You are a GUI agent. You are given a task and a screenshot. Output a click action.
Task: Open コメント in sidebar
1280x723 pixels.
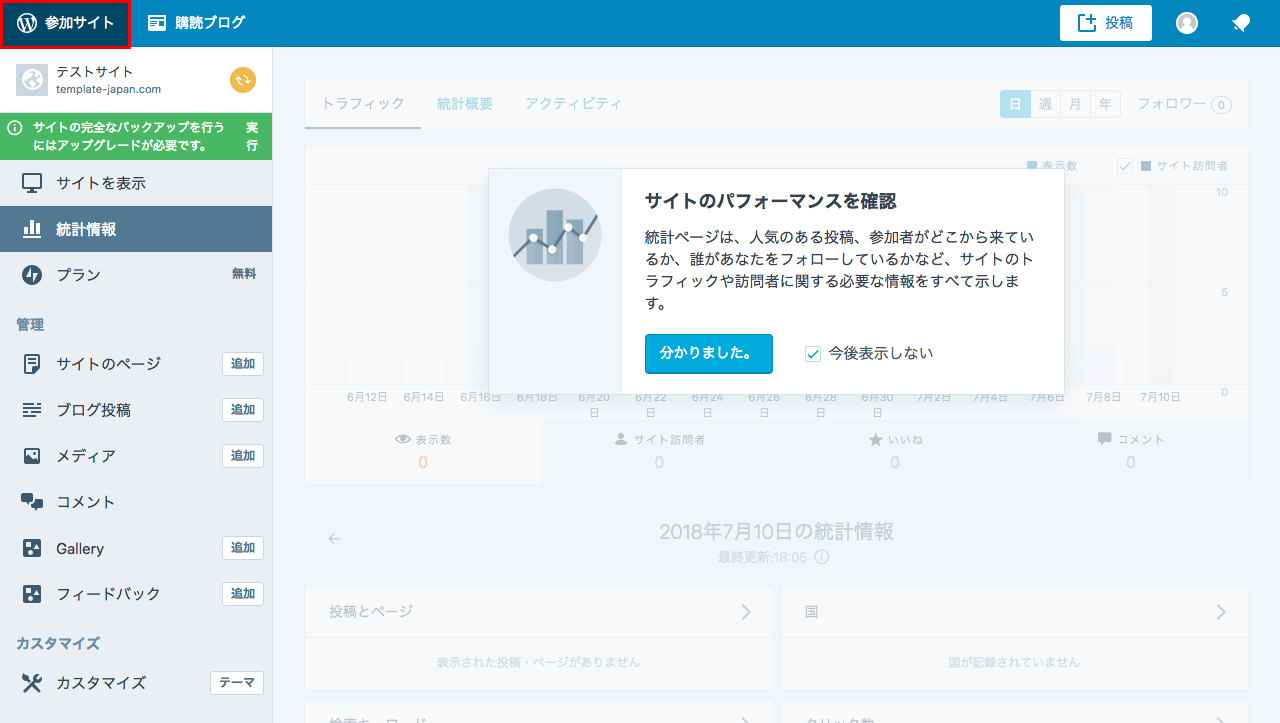point(136,502)
